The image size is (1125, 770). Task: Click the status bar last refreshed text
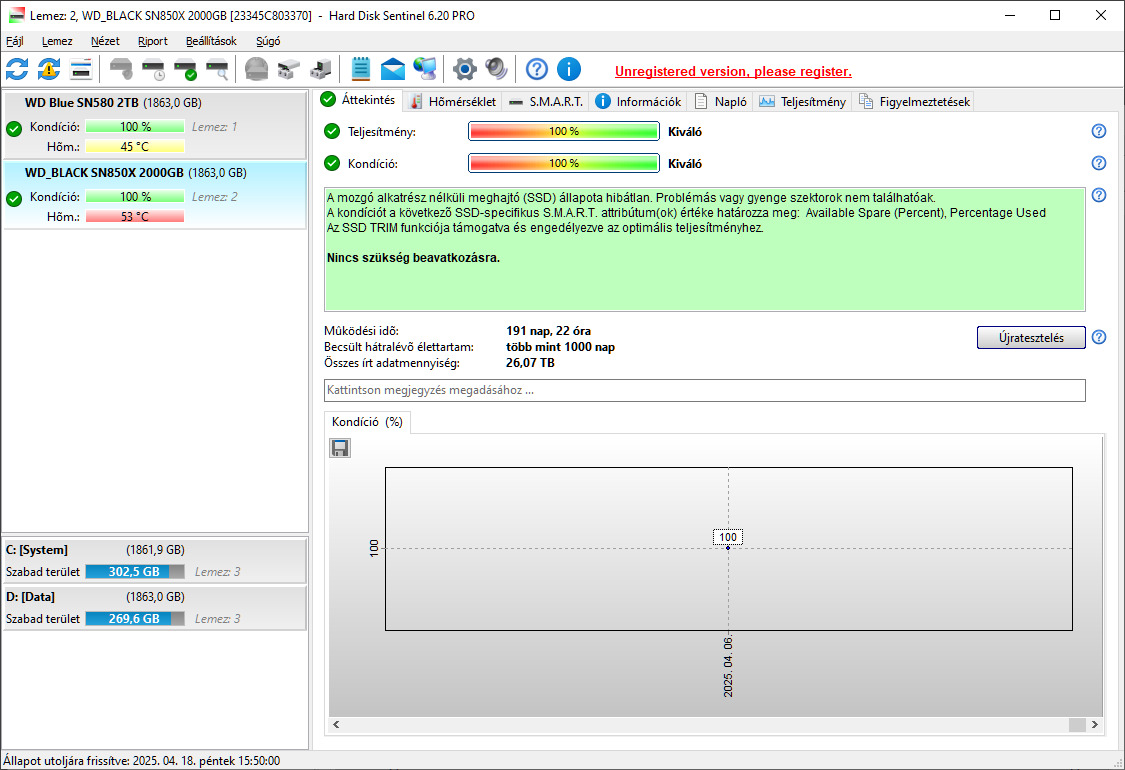(142, 761)
